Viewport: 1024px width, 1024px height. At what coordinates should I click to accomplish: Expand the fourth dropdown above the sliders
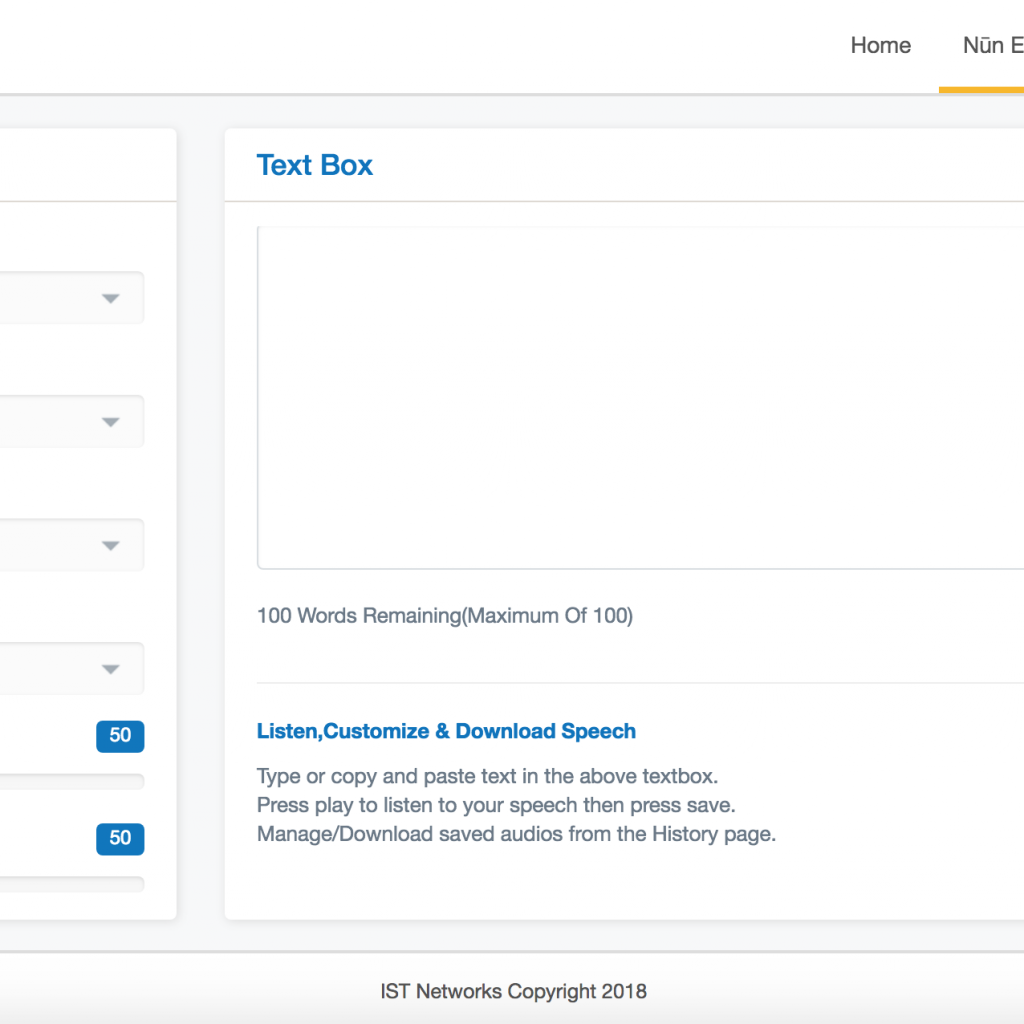click(110, 669)
